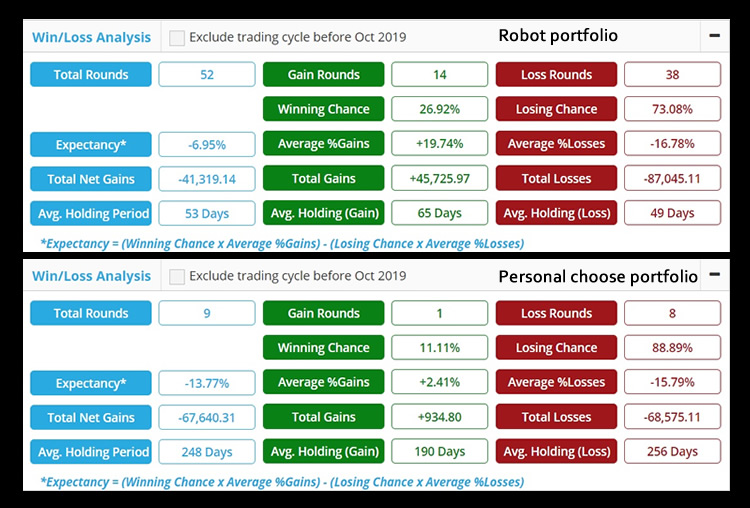750x508 pixels.
Task: Click Average %Gains label beside +2.41%
Action: click(323, 382)
